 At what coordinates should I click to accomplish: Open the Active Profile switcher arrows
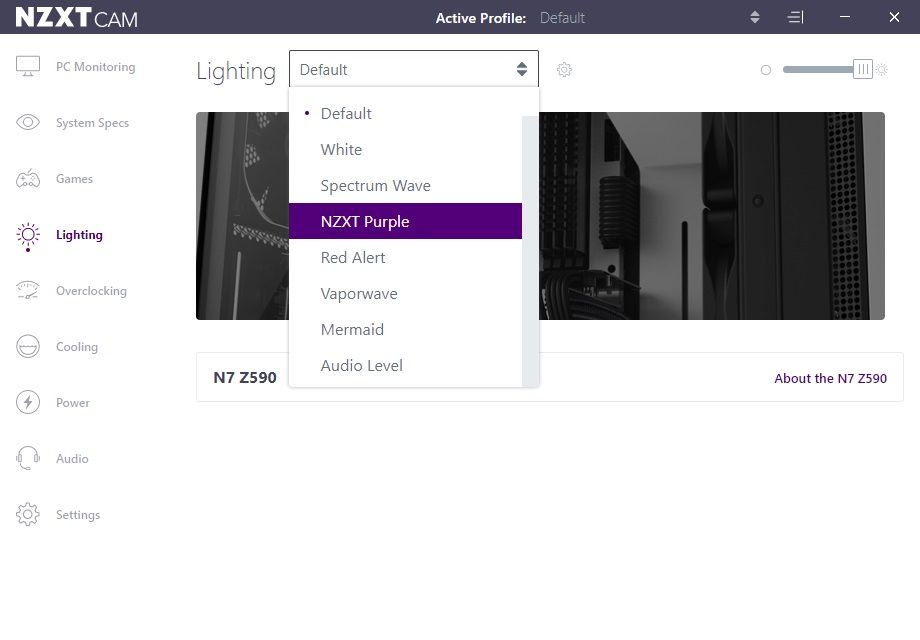tap(755, 18)
